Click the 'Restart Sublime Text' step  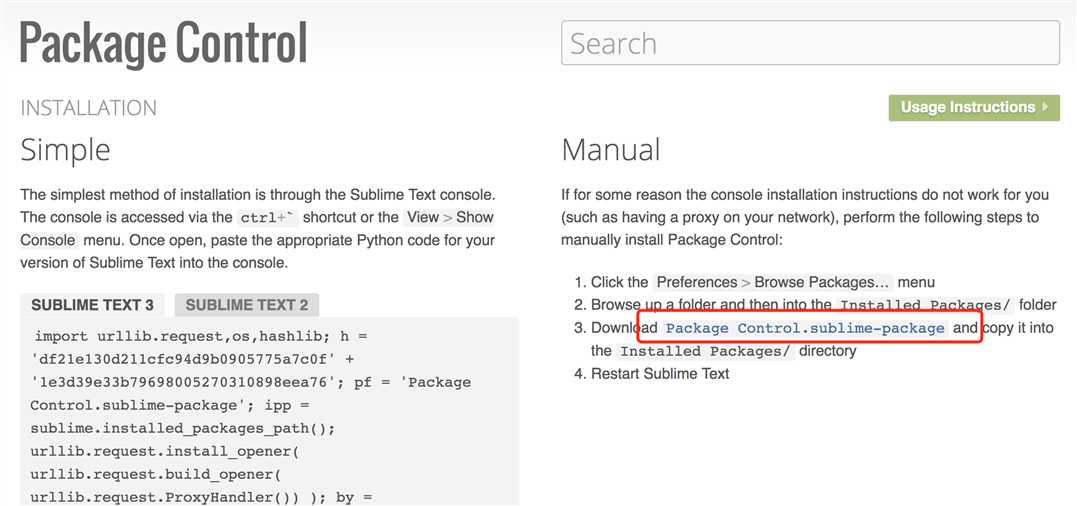click(x=660, y=374)
